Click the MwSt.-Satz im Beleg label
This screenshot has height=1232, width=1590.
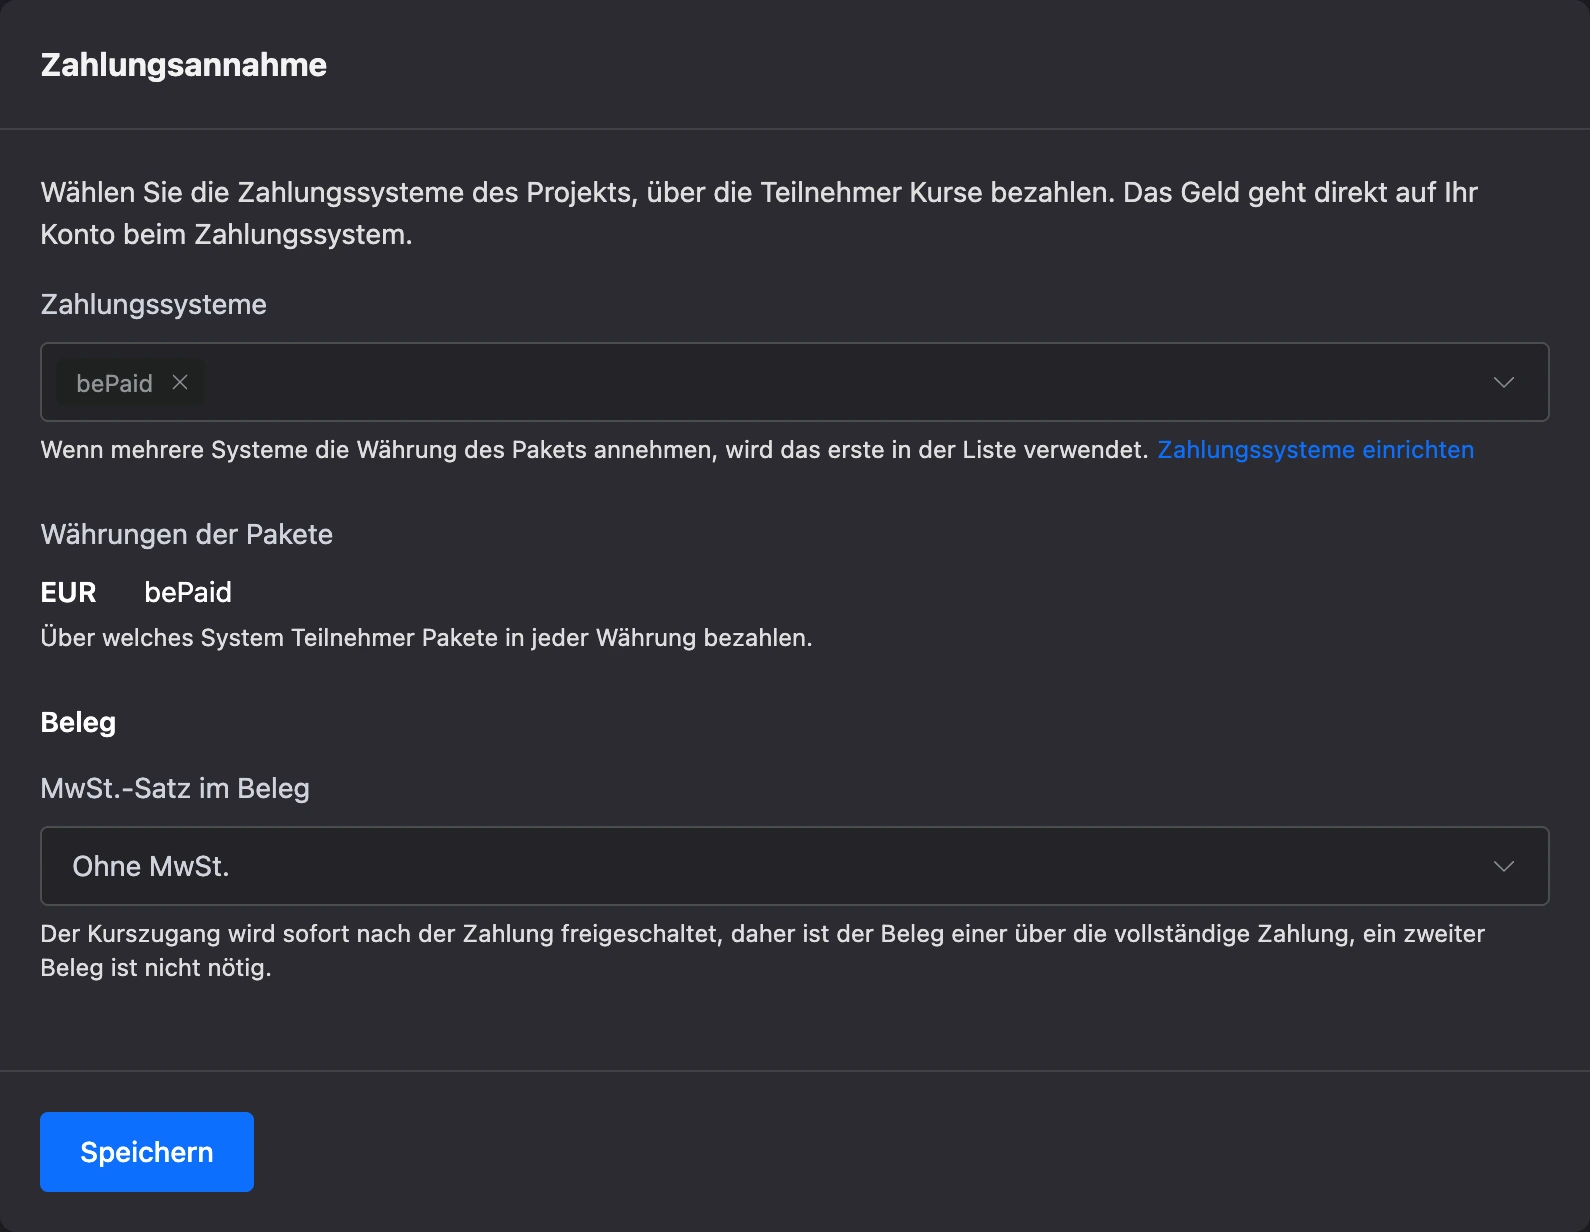tap(175, 789)
